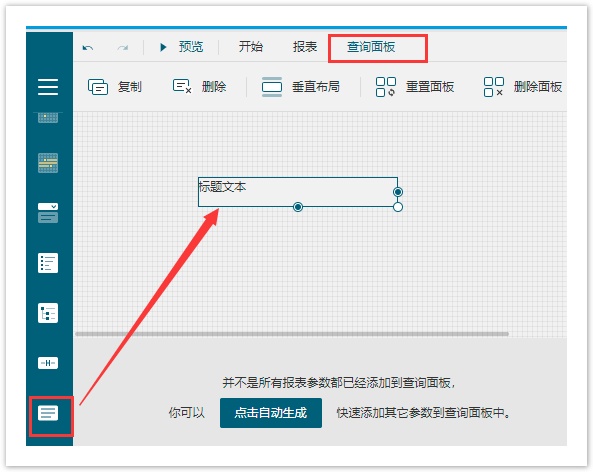Switch to the 开始 tab
Screen dimensions: 593x472
(250, 47)
